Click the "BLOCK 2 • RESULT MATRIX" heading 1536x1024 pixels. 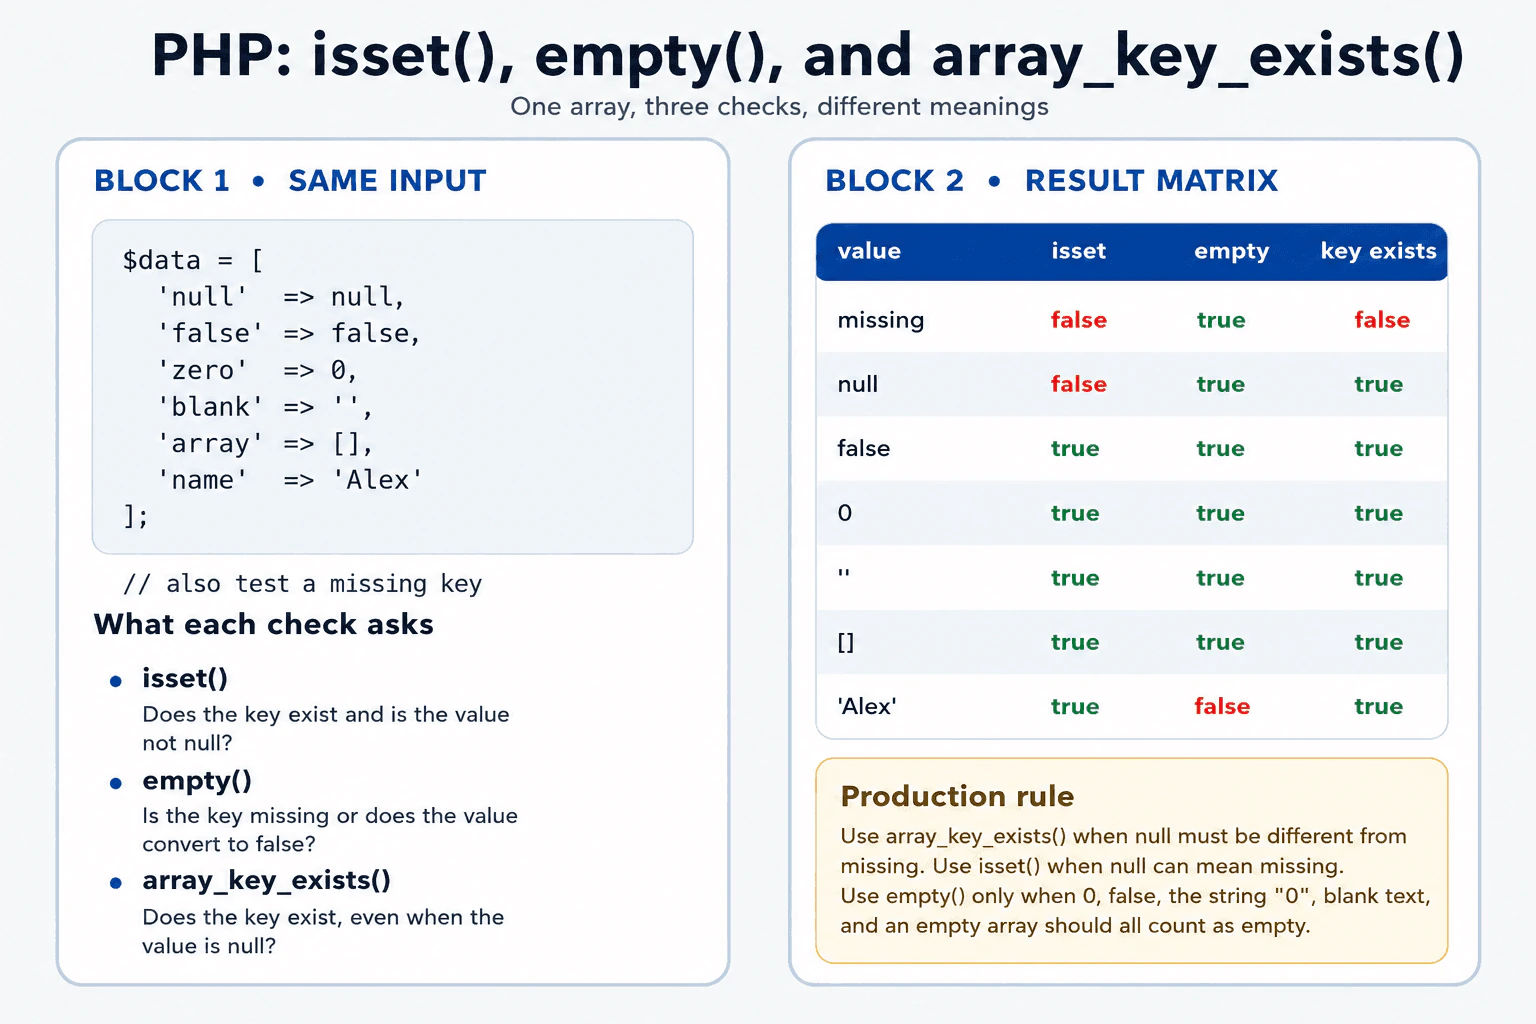point(1051,181)
